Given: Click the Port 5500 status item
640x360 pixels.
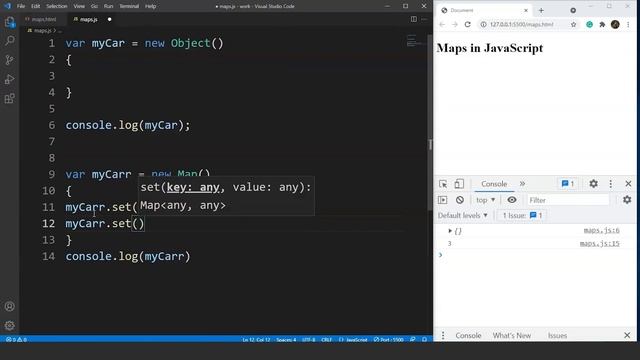Looking at the screenshot, I should (x=388, y=340).
